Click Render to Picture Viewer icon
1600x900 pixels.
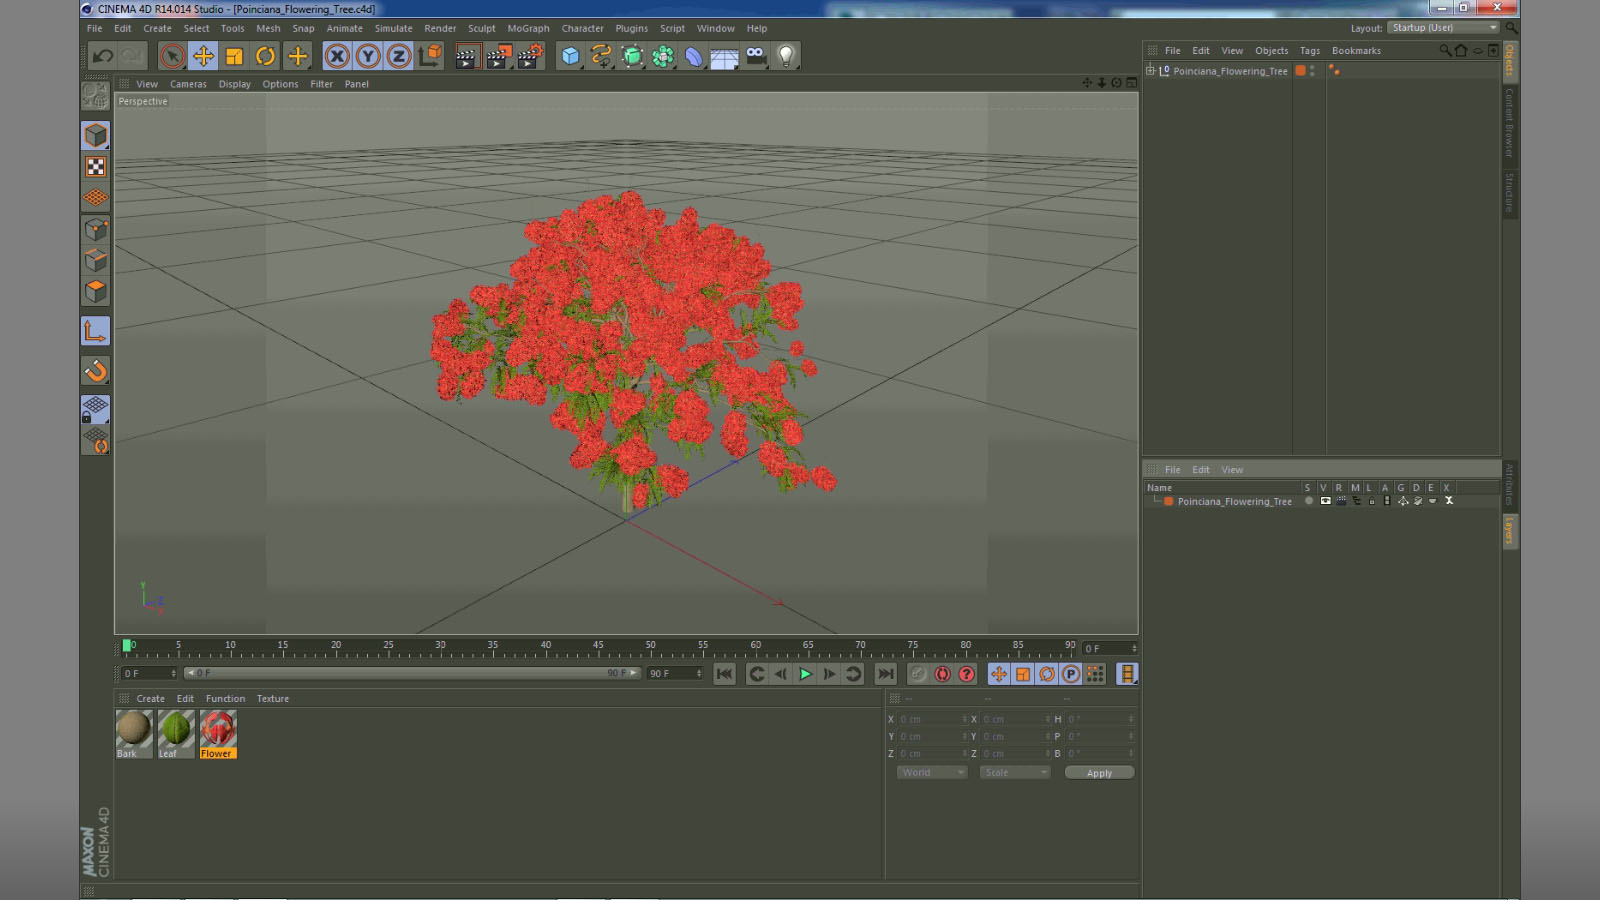pyautogui.click(x=498, y=56)
